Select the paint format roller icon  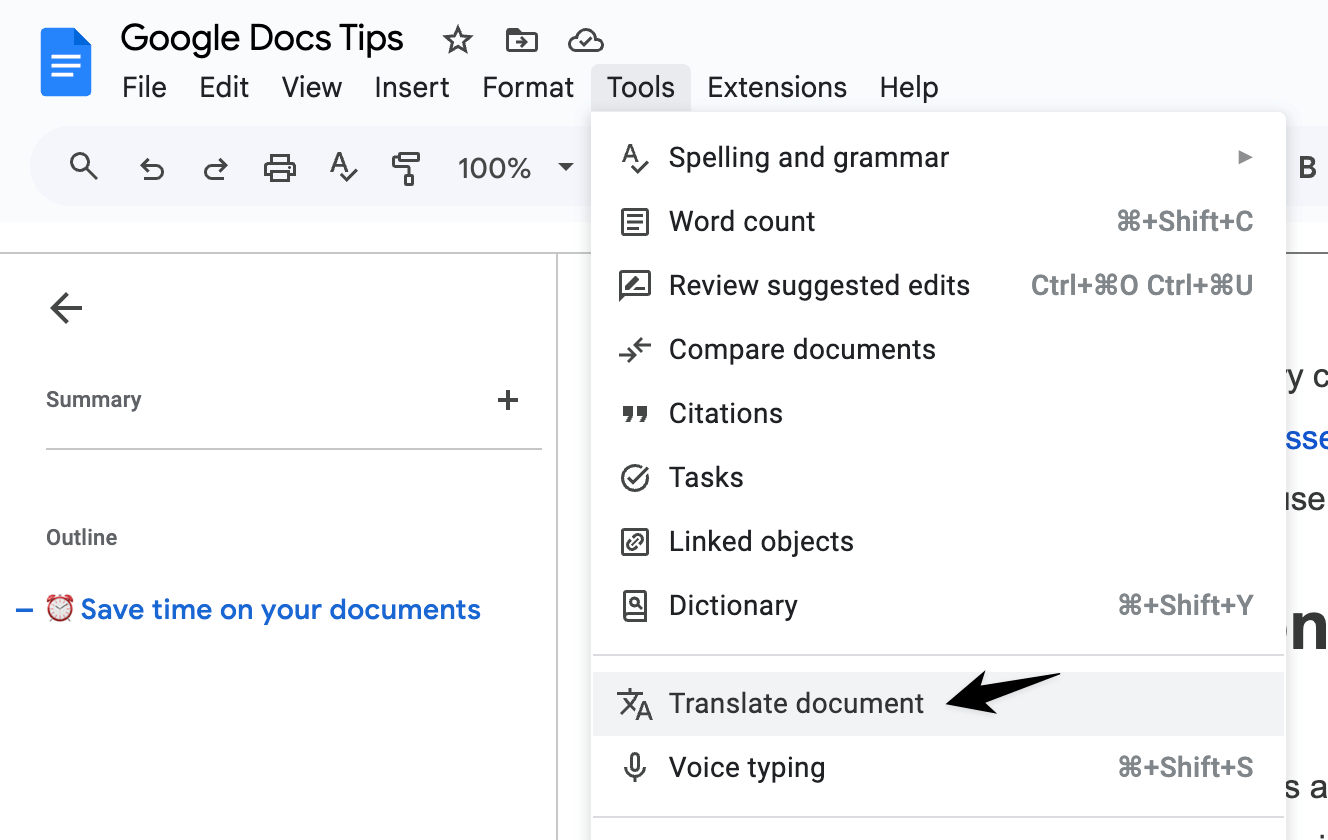pos(406,168)
